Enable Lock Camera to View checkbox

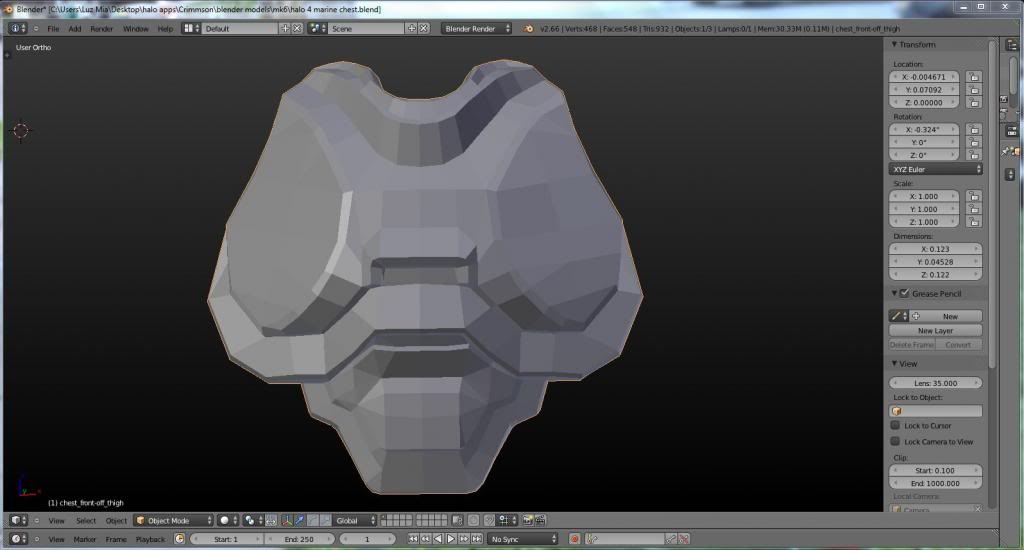[895, 442]
